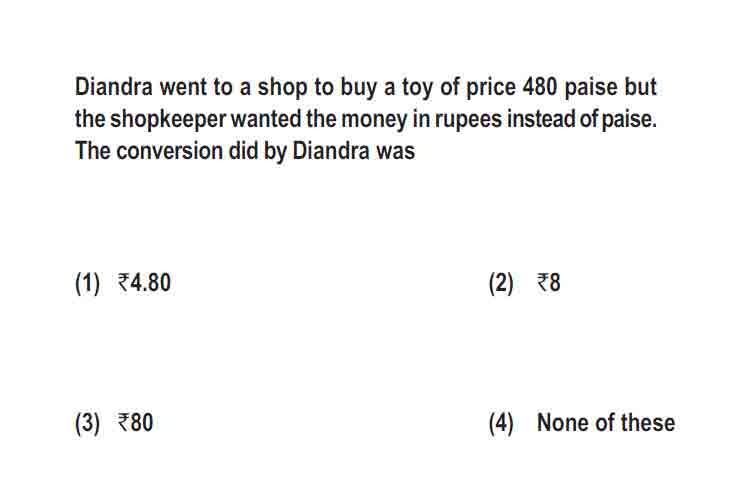Image resolution: width=750 pixels, height=500 pixels.
Task: Click the word 'Diandra' at question start
Action: (x=114, y=87)
